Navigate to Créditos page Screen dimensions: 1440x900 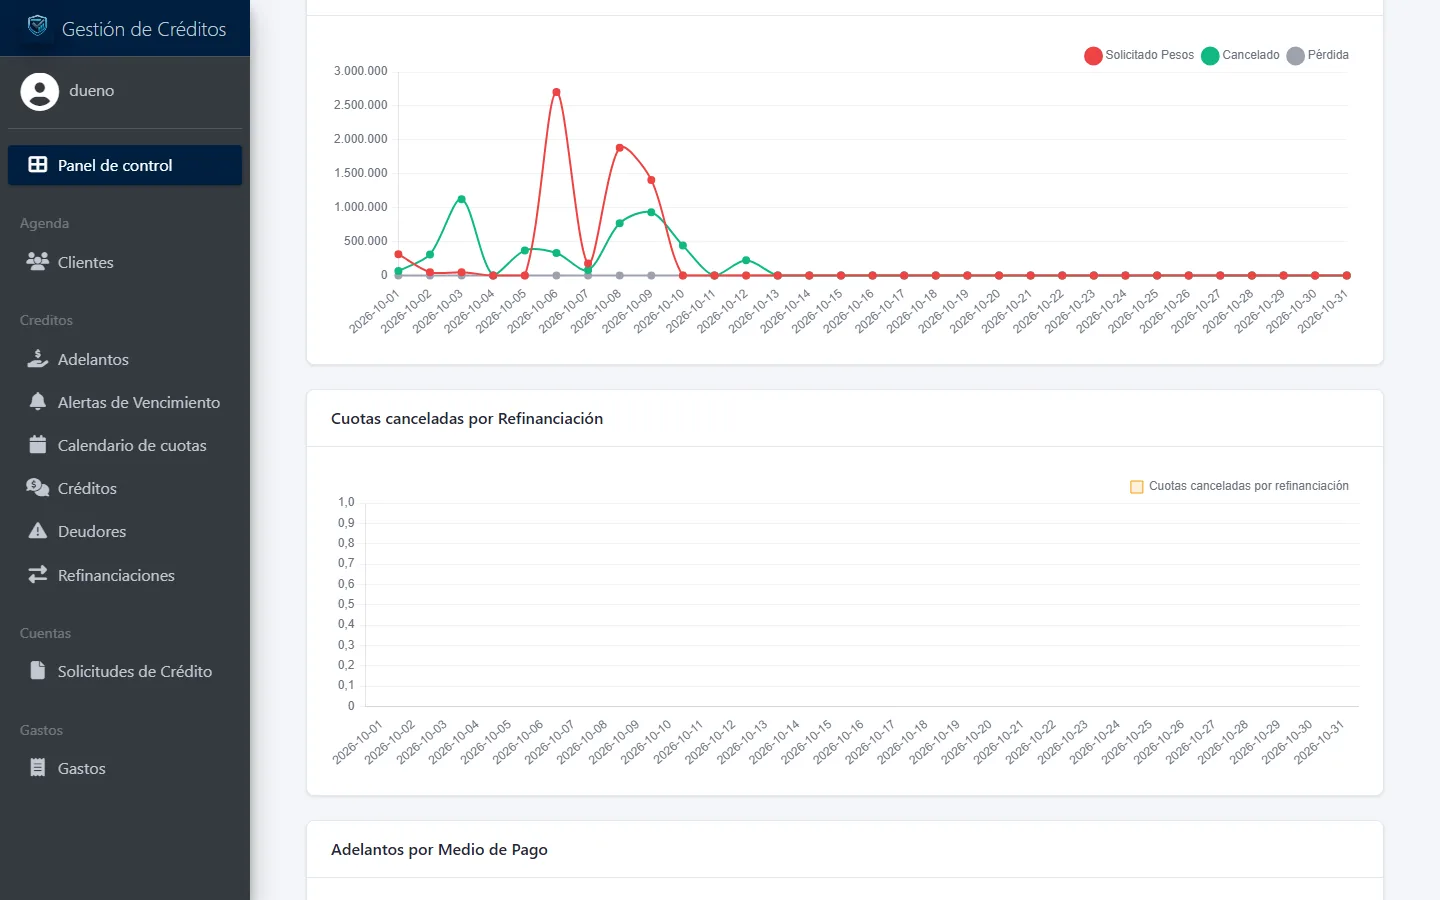125,488
